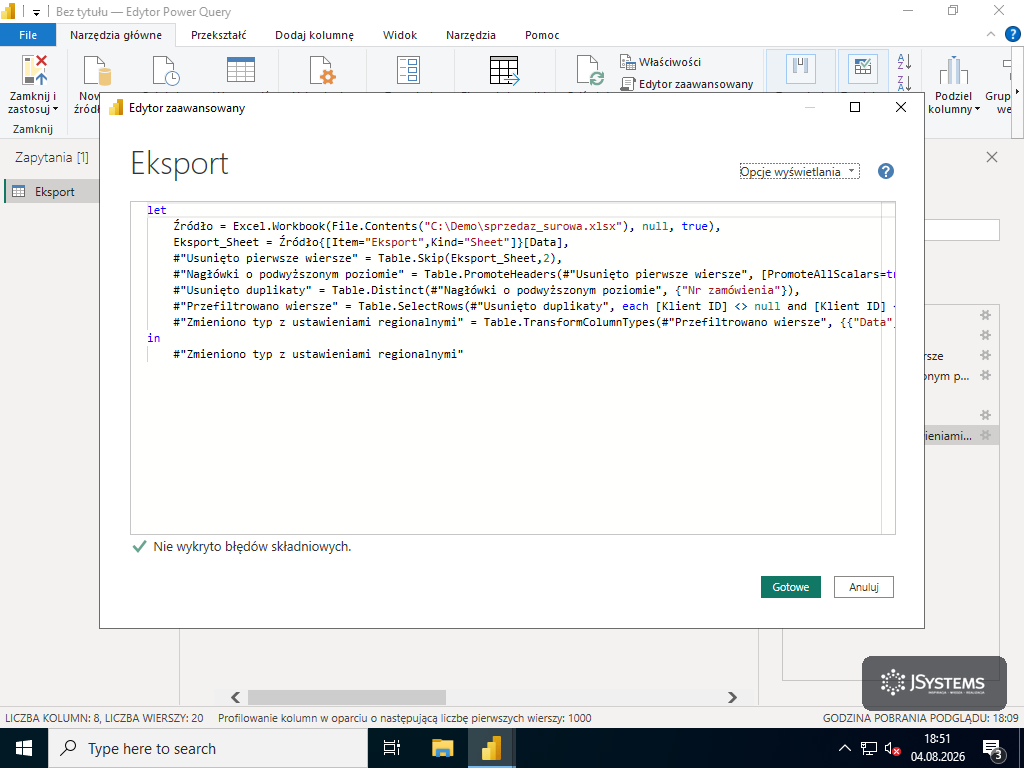Open Właściwości in the ribbon
The height and width of the screenshot is (768, 1024).
660,62
